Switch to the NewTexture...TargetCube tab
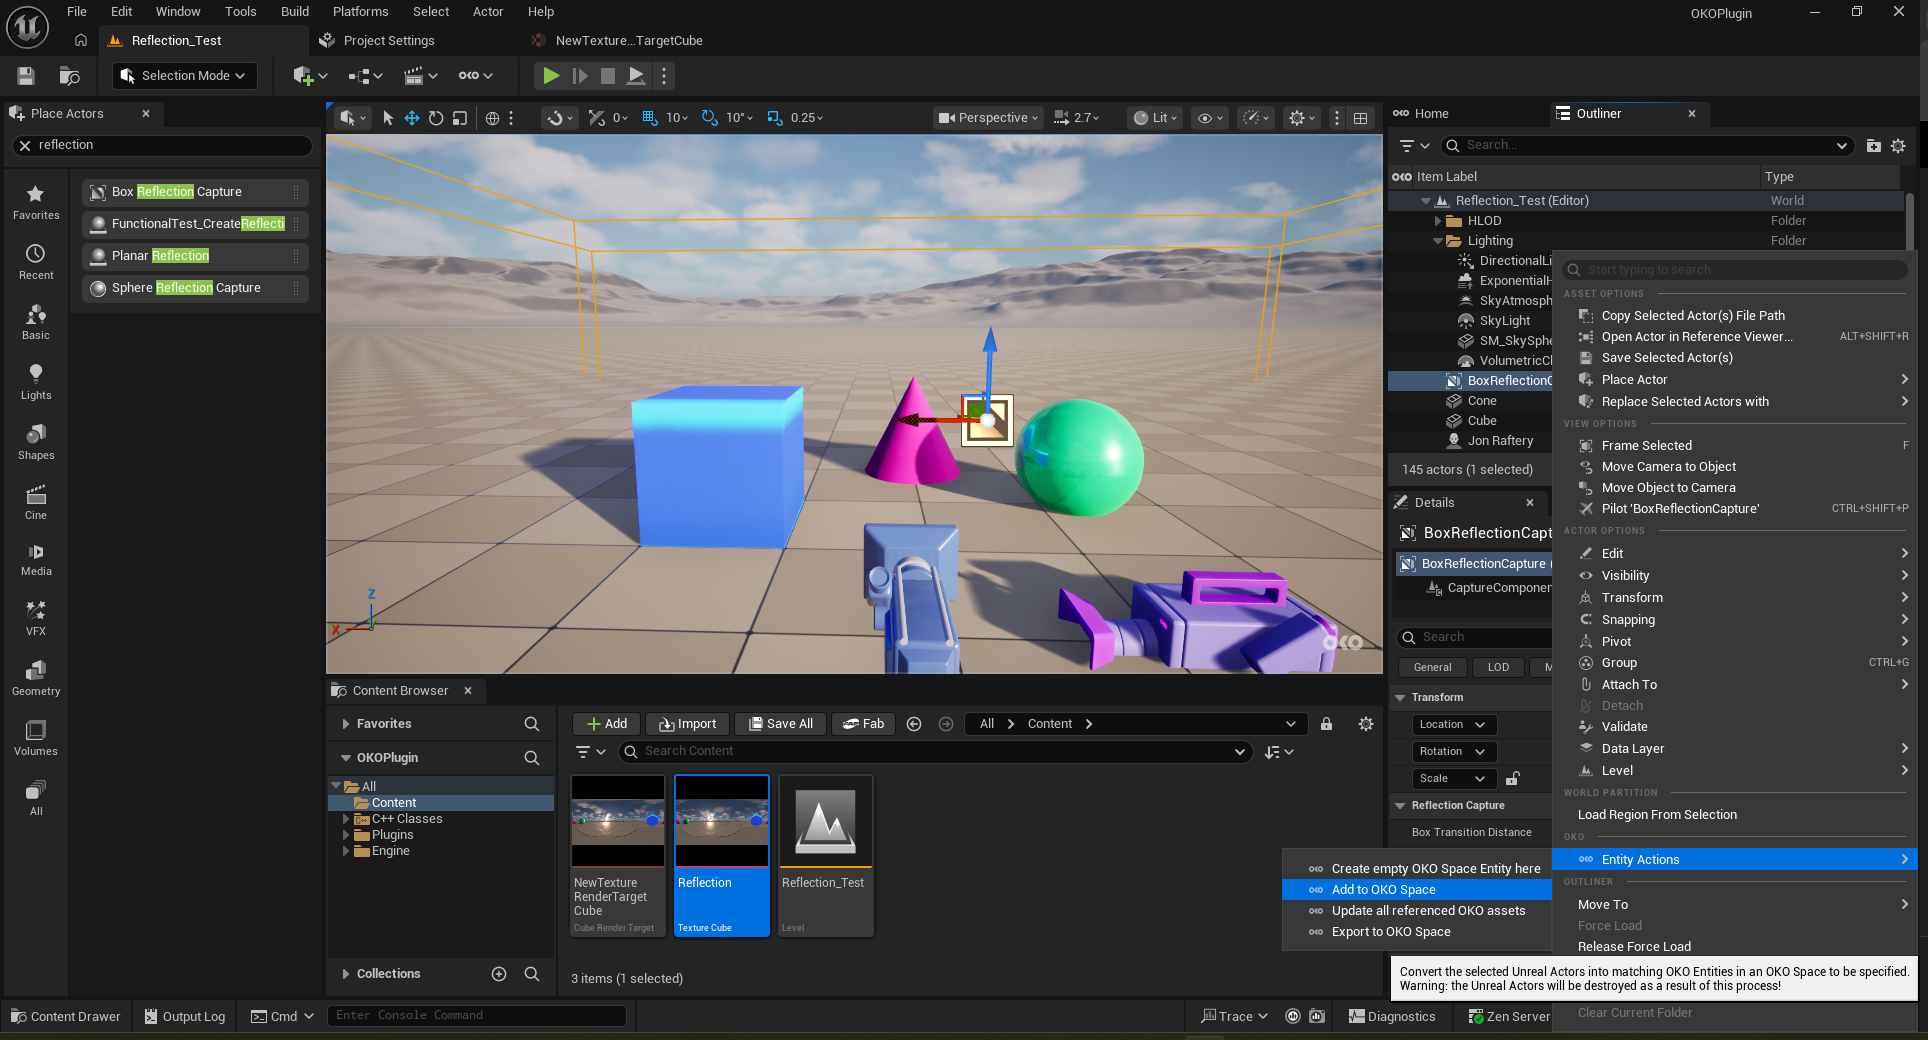Image resolution: width=1928 pixels, height=1040 pixels. (x=628, y=41)
